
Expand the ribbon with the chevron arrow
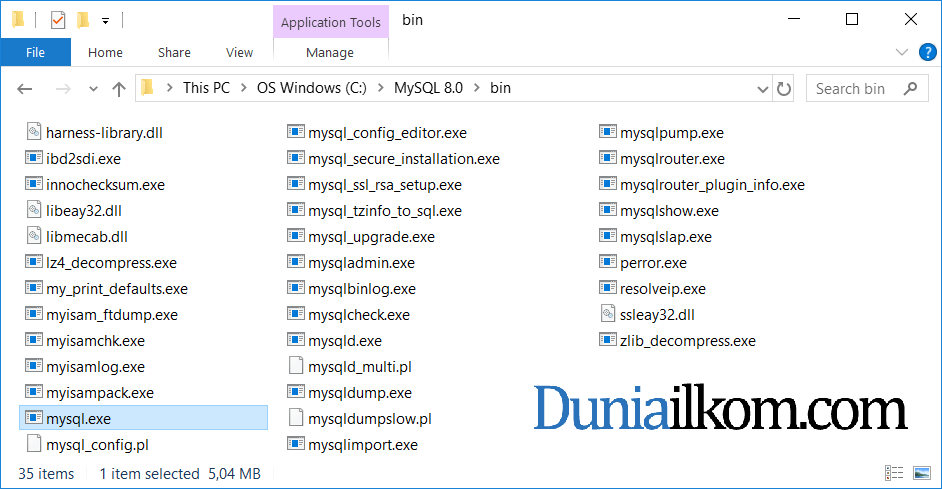[x=902, y=52]
